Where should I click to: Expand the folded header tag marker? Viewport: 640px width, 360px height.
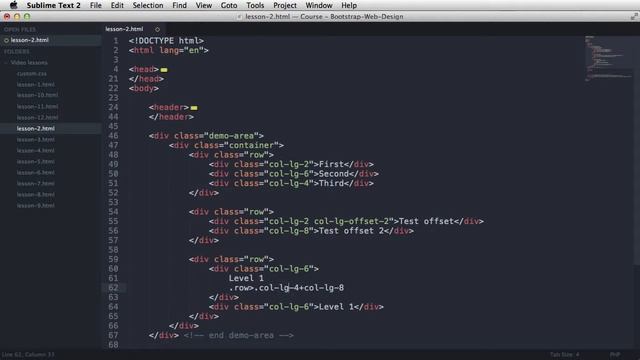pos(194,108)
